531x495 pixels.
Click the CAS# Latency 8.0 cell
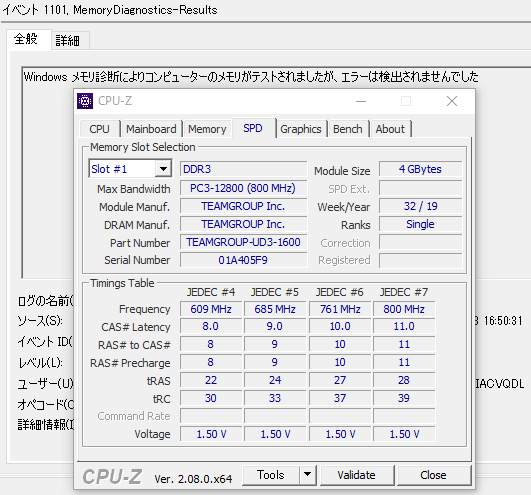(x=211, y=326)
